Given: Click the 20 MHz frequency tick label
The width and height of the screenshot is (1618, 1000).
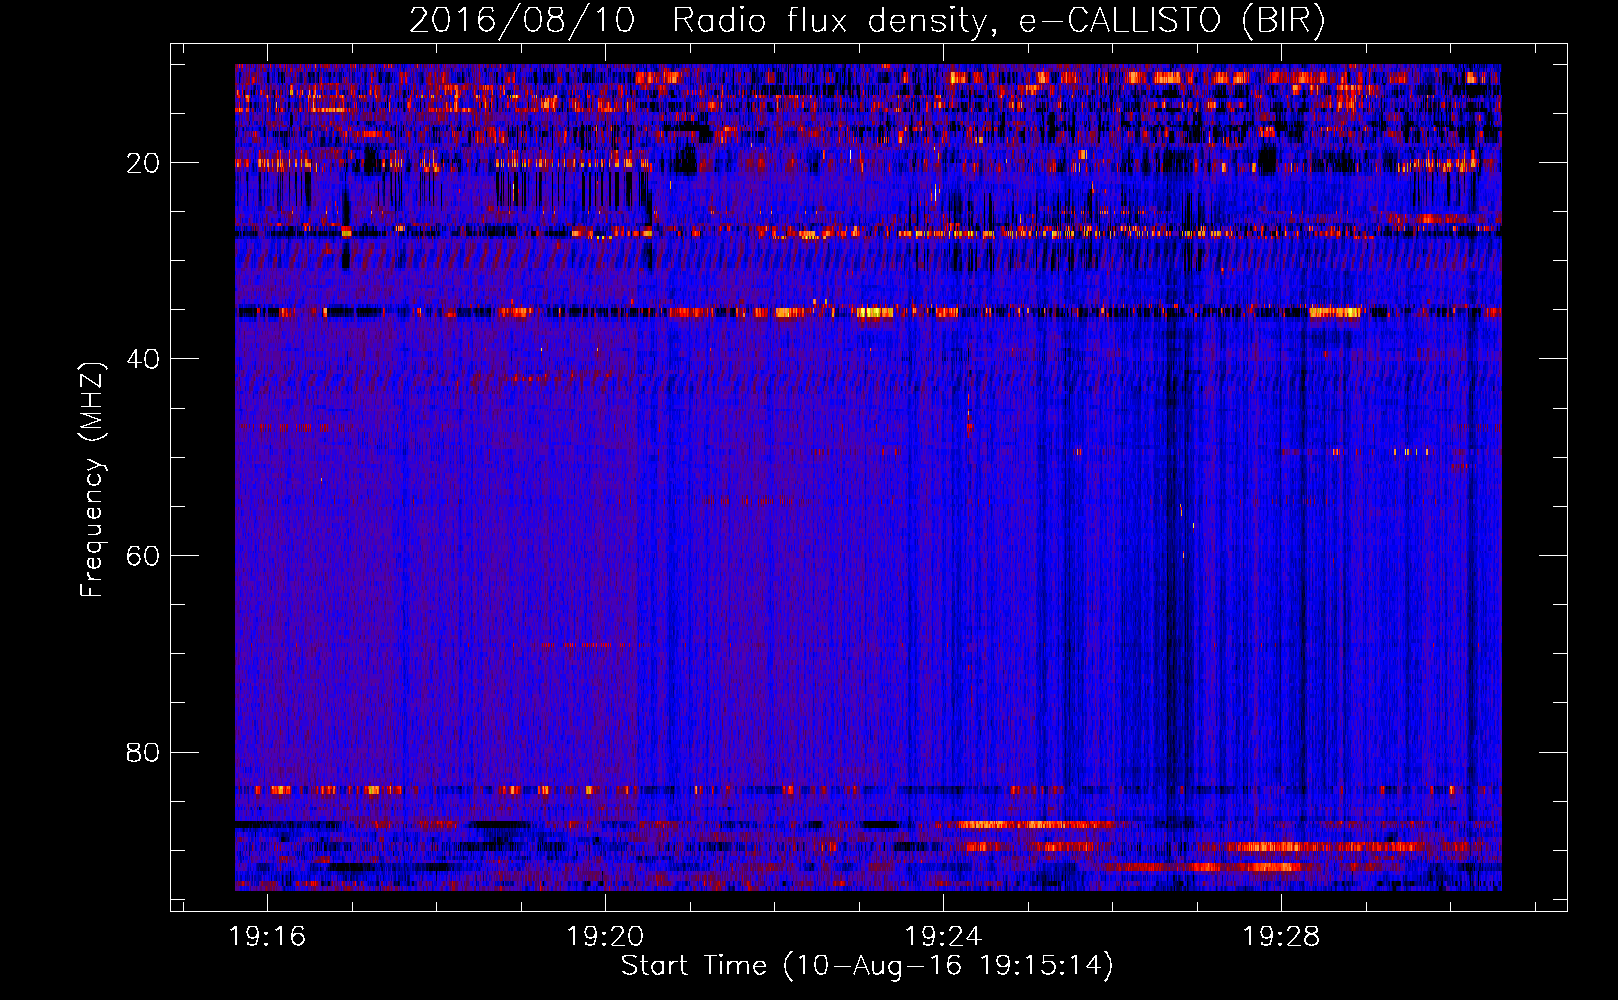Looking at the screenshot, I should (x=144, y=163).
